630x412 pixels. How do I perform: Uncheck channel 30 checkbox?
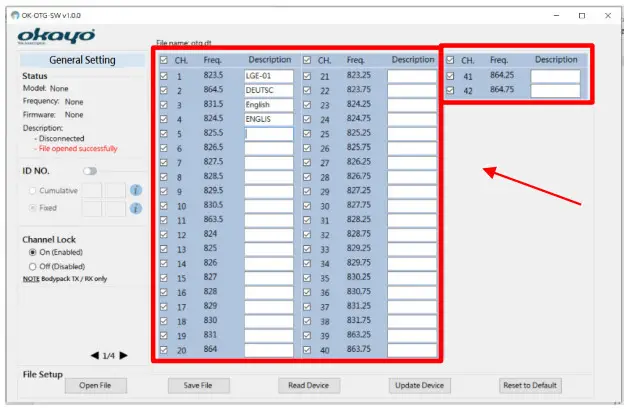(307, 205)
